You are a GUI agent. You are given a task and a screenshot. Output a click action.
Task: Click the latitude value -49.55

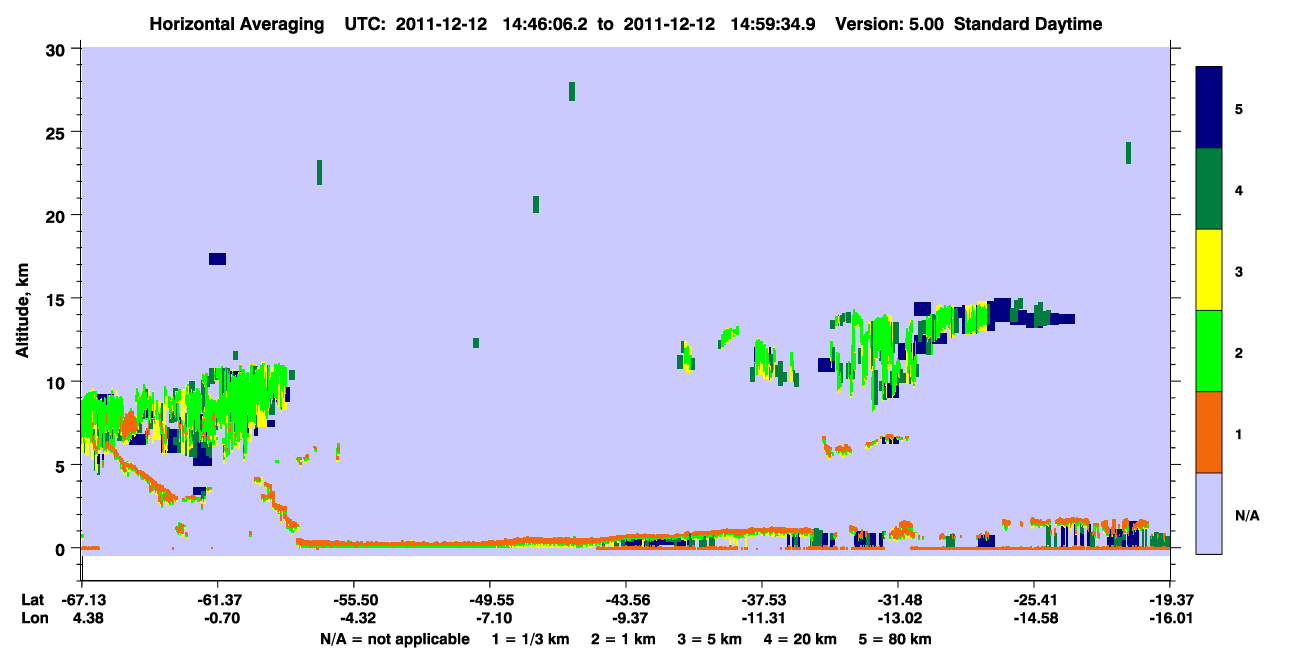490,600
